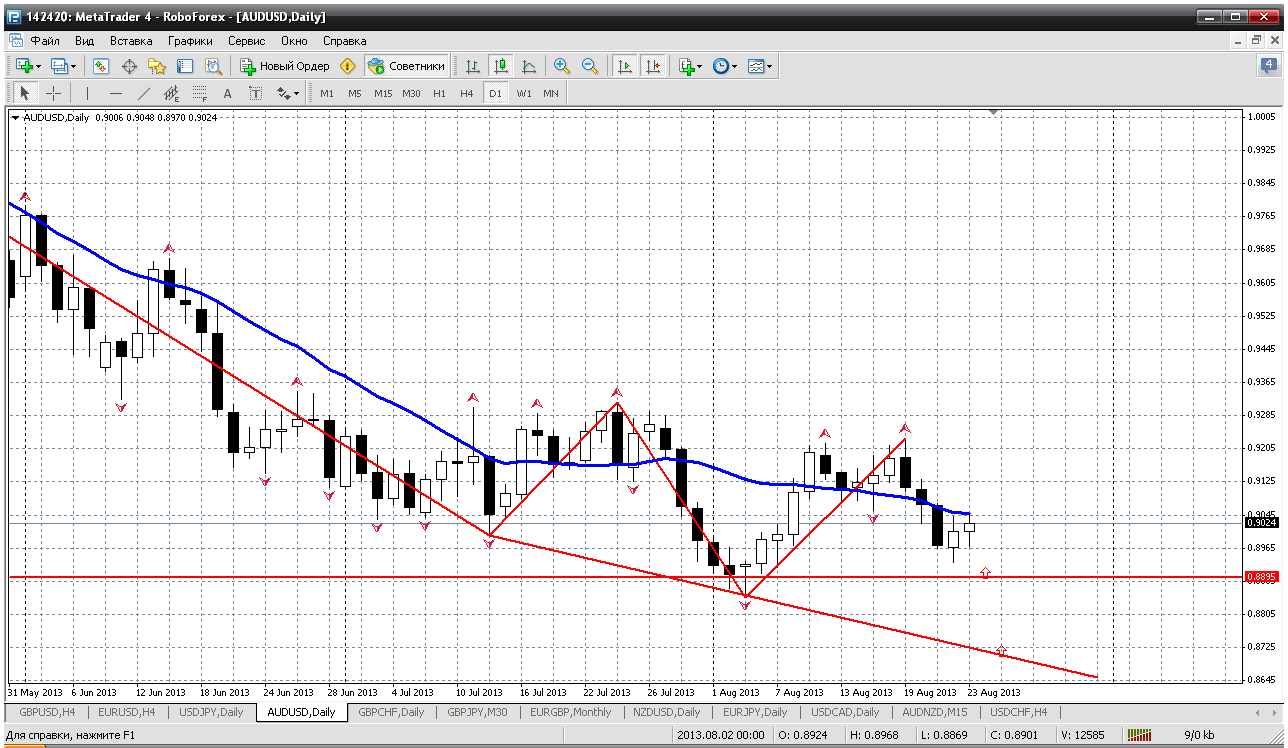The height and width of the screenshot is (748, 1288).
Task: Click the New Chart icon
Action: pos(24,66)
